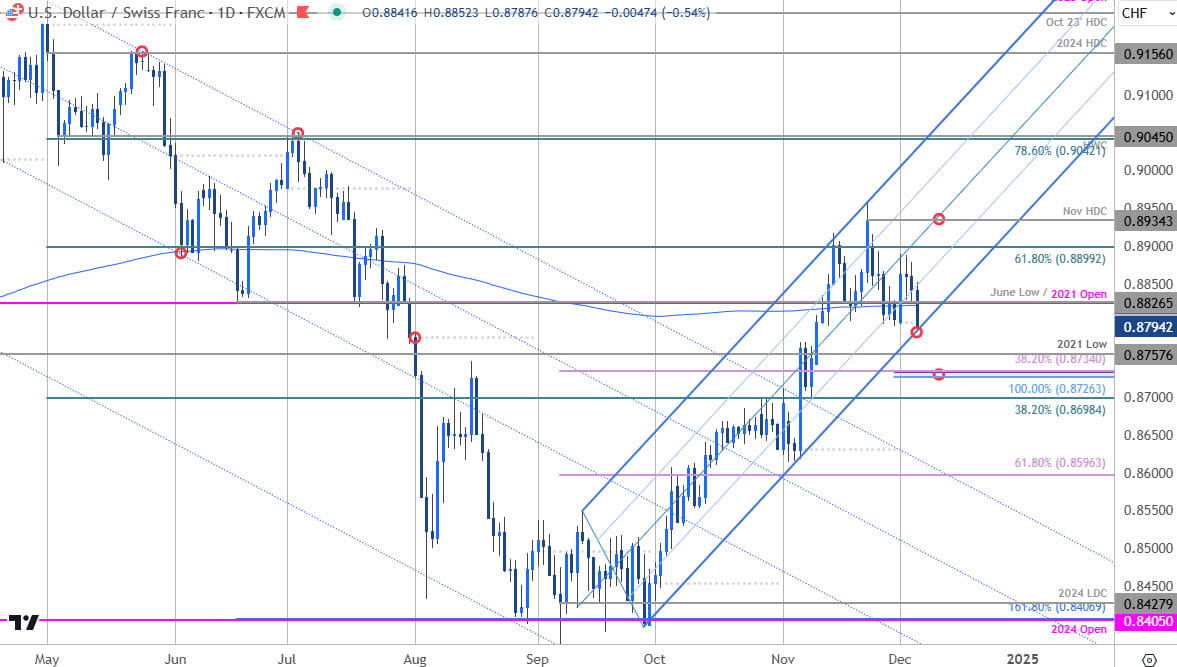Click the 0.89343 Nov HDC price label
Image resolution: width=1177 pixels, height=667 pixels.
1146,220
